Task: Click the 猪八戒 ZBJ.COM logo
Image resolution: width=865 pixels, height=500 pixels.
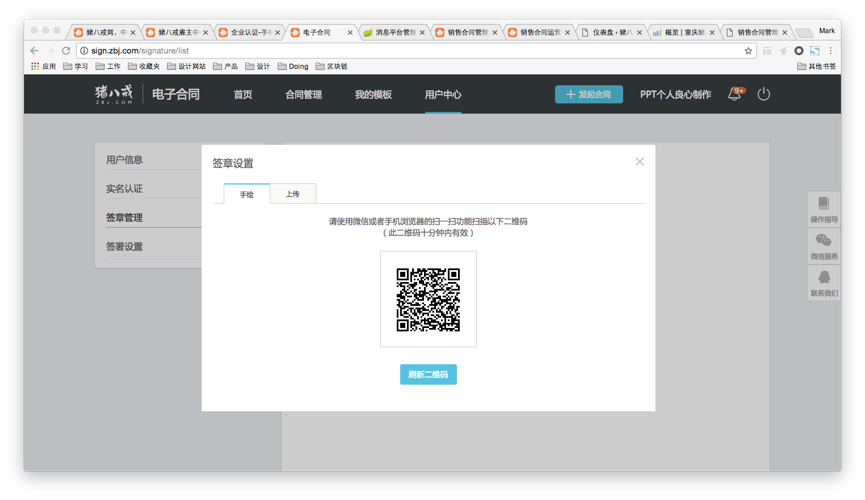Action: tap(114, 94)
